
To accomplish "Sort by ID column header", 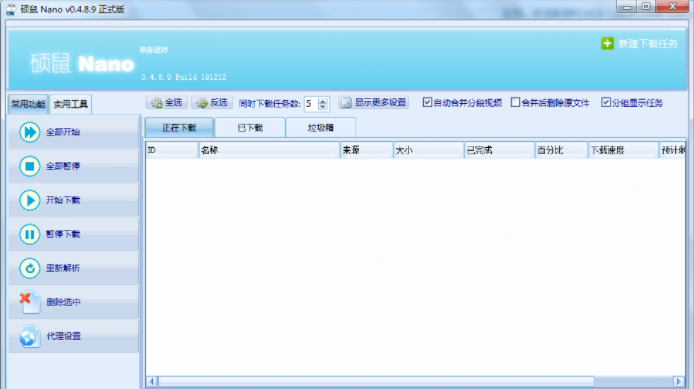I will [x=172, y=150].
